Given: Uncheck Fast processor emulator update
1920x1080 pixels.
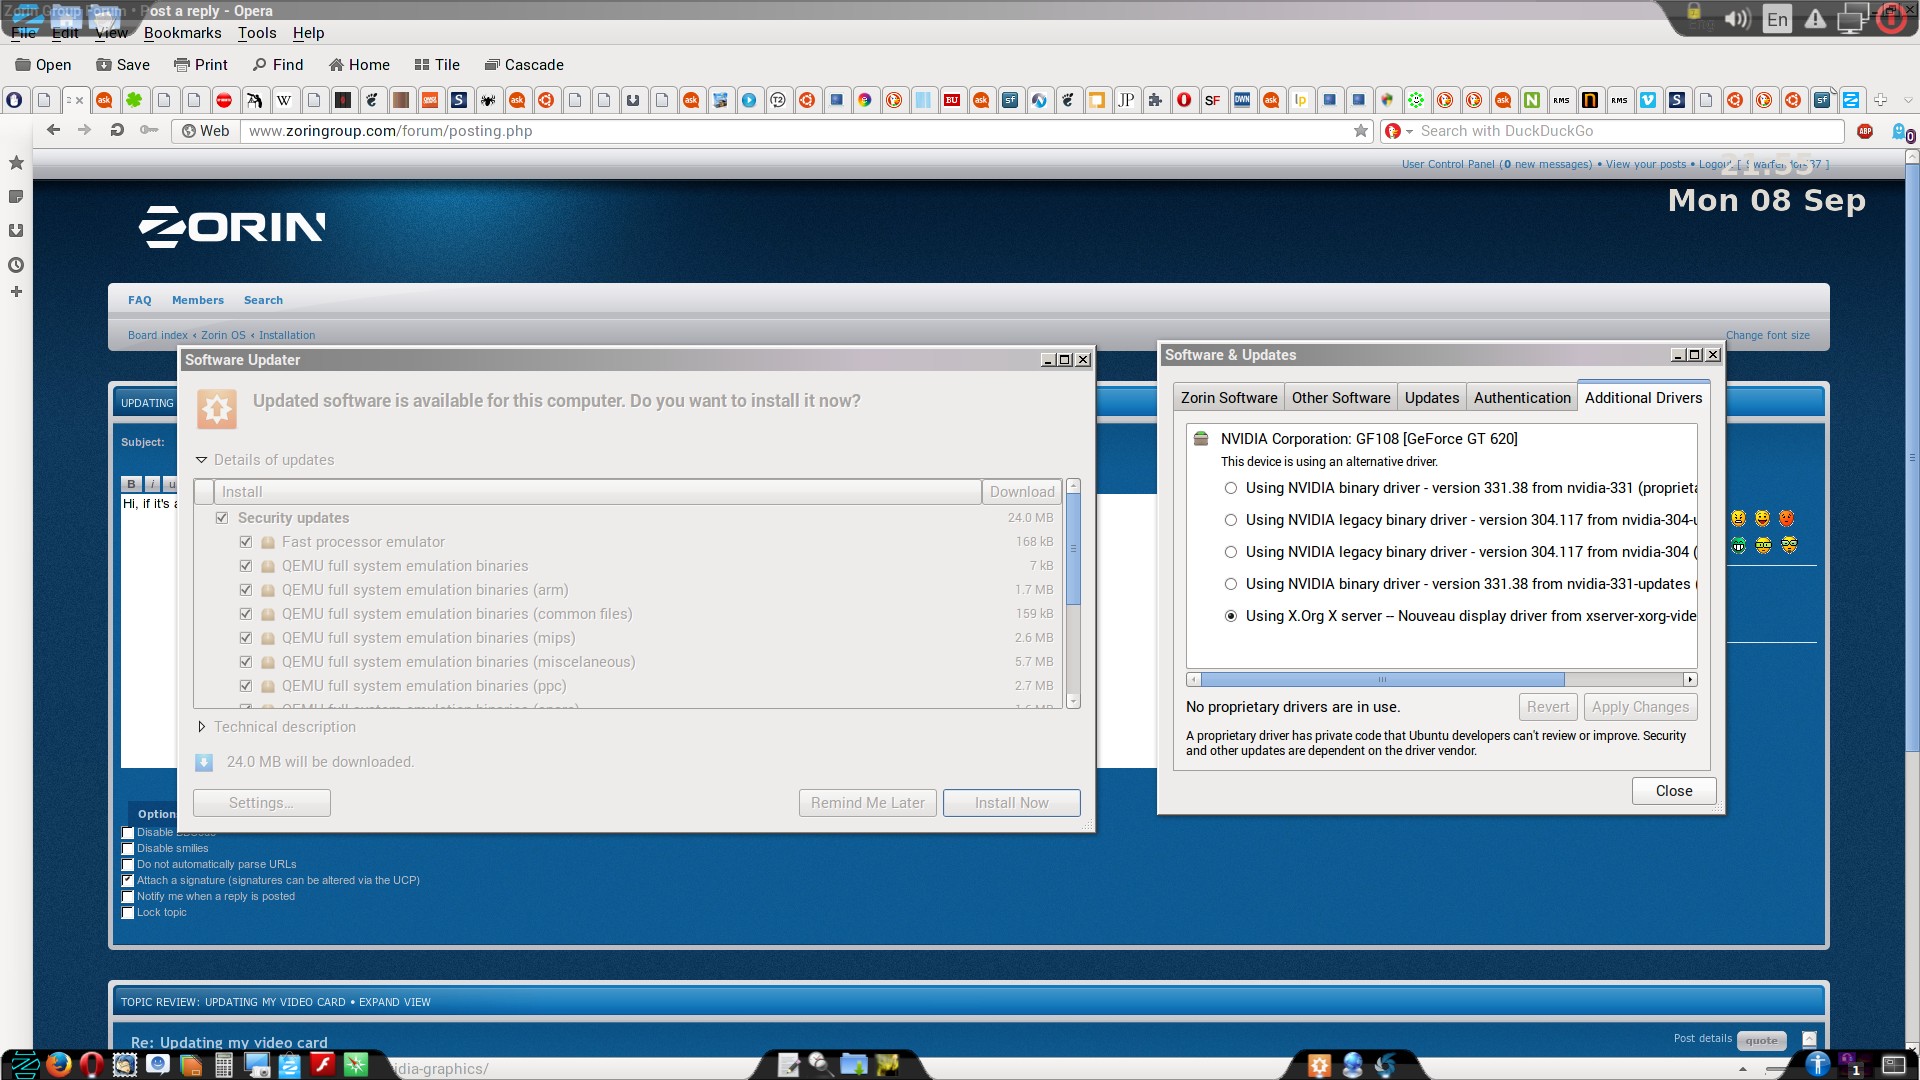Looking at the screenshot, I should point(246,542).
